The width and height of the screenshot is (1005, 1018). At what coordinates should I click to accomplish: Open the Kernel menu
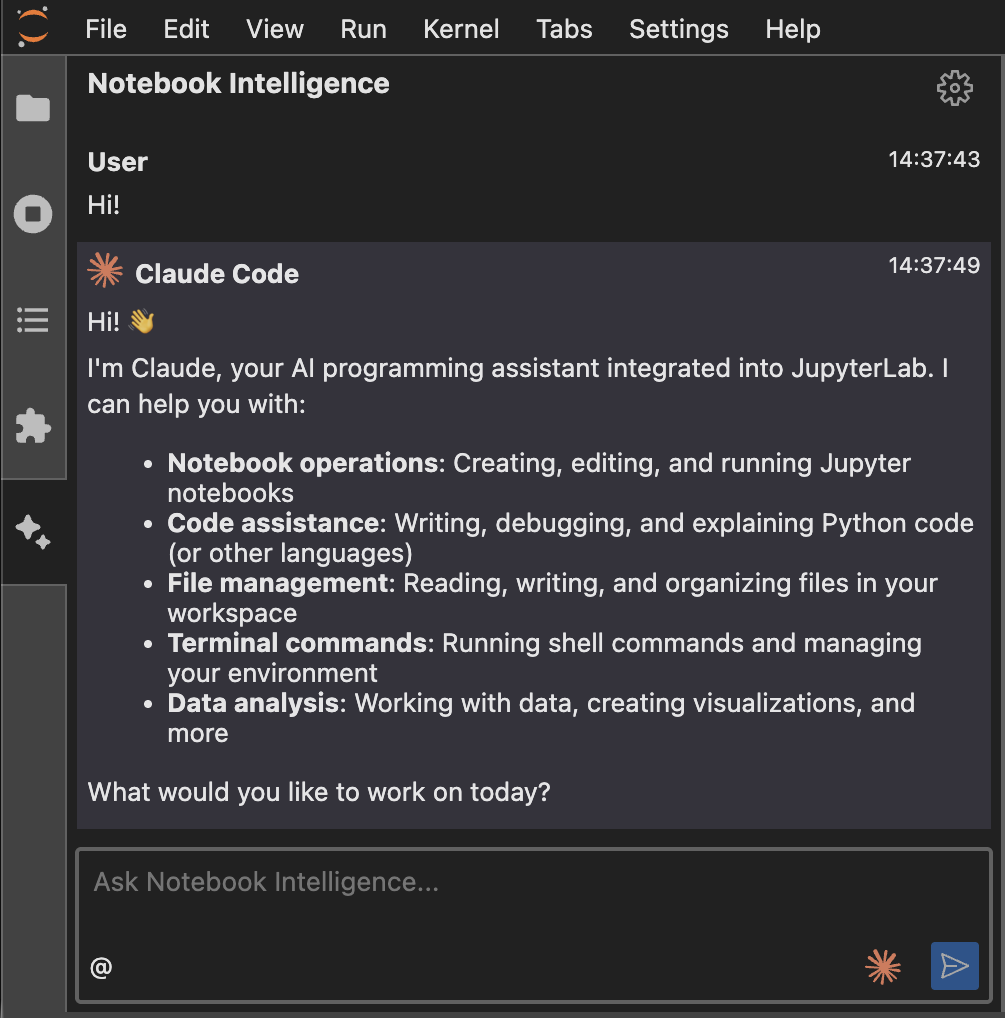(x=461, y=29)
